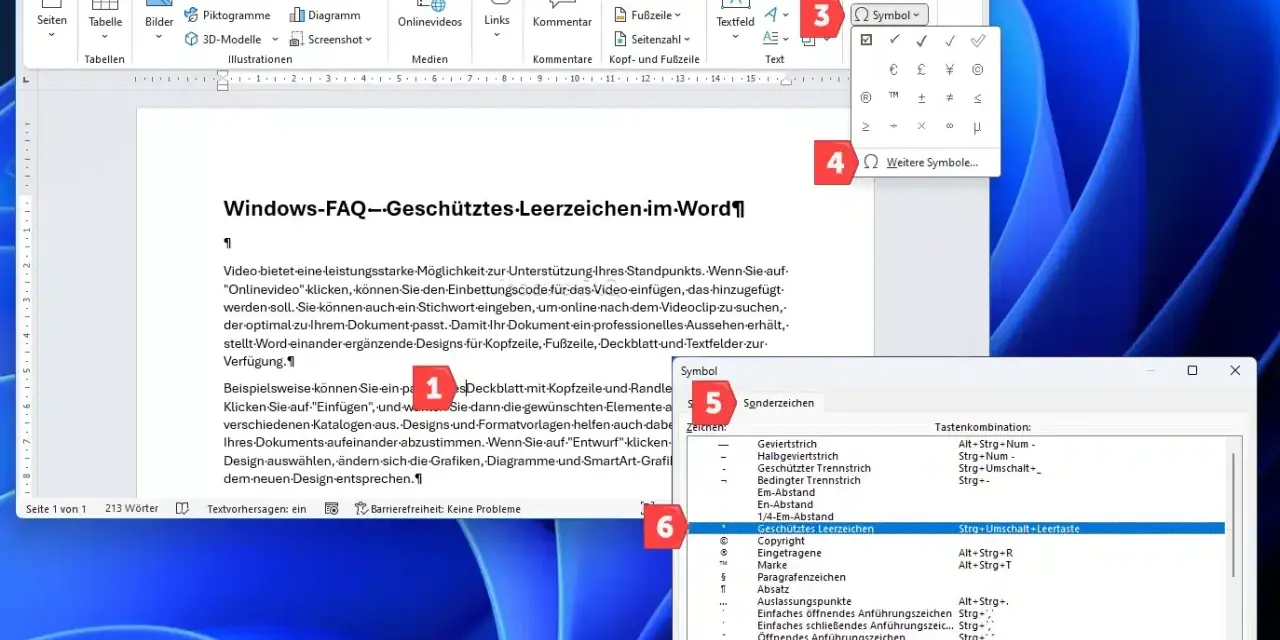Viewport: 1280px width, 640px height.
Task: Maximize the Symbol dialog window
Action: [1192, 371]
